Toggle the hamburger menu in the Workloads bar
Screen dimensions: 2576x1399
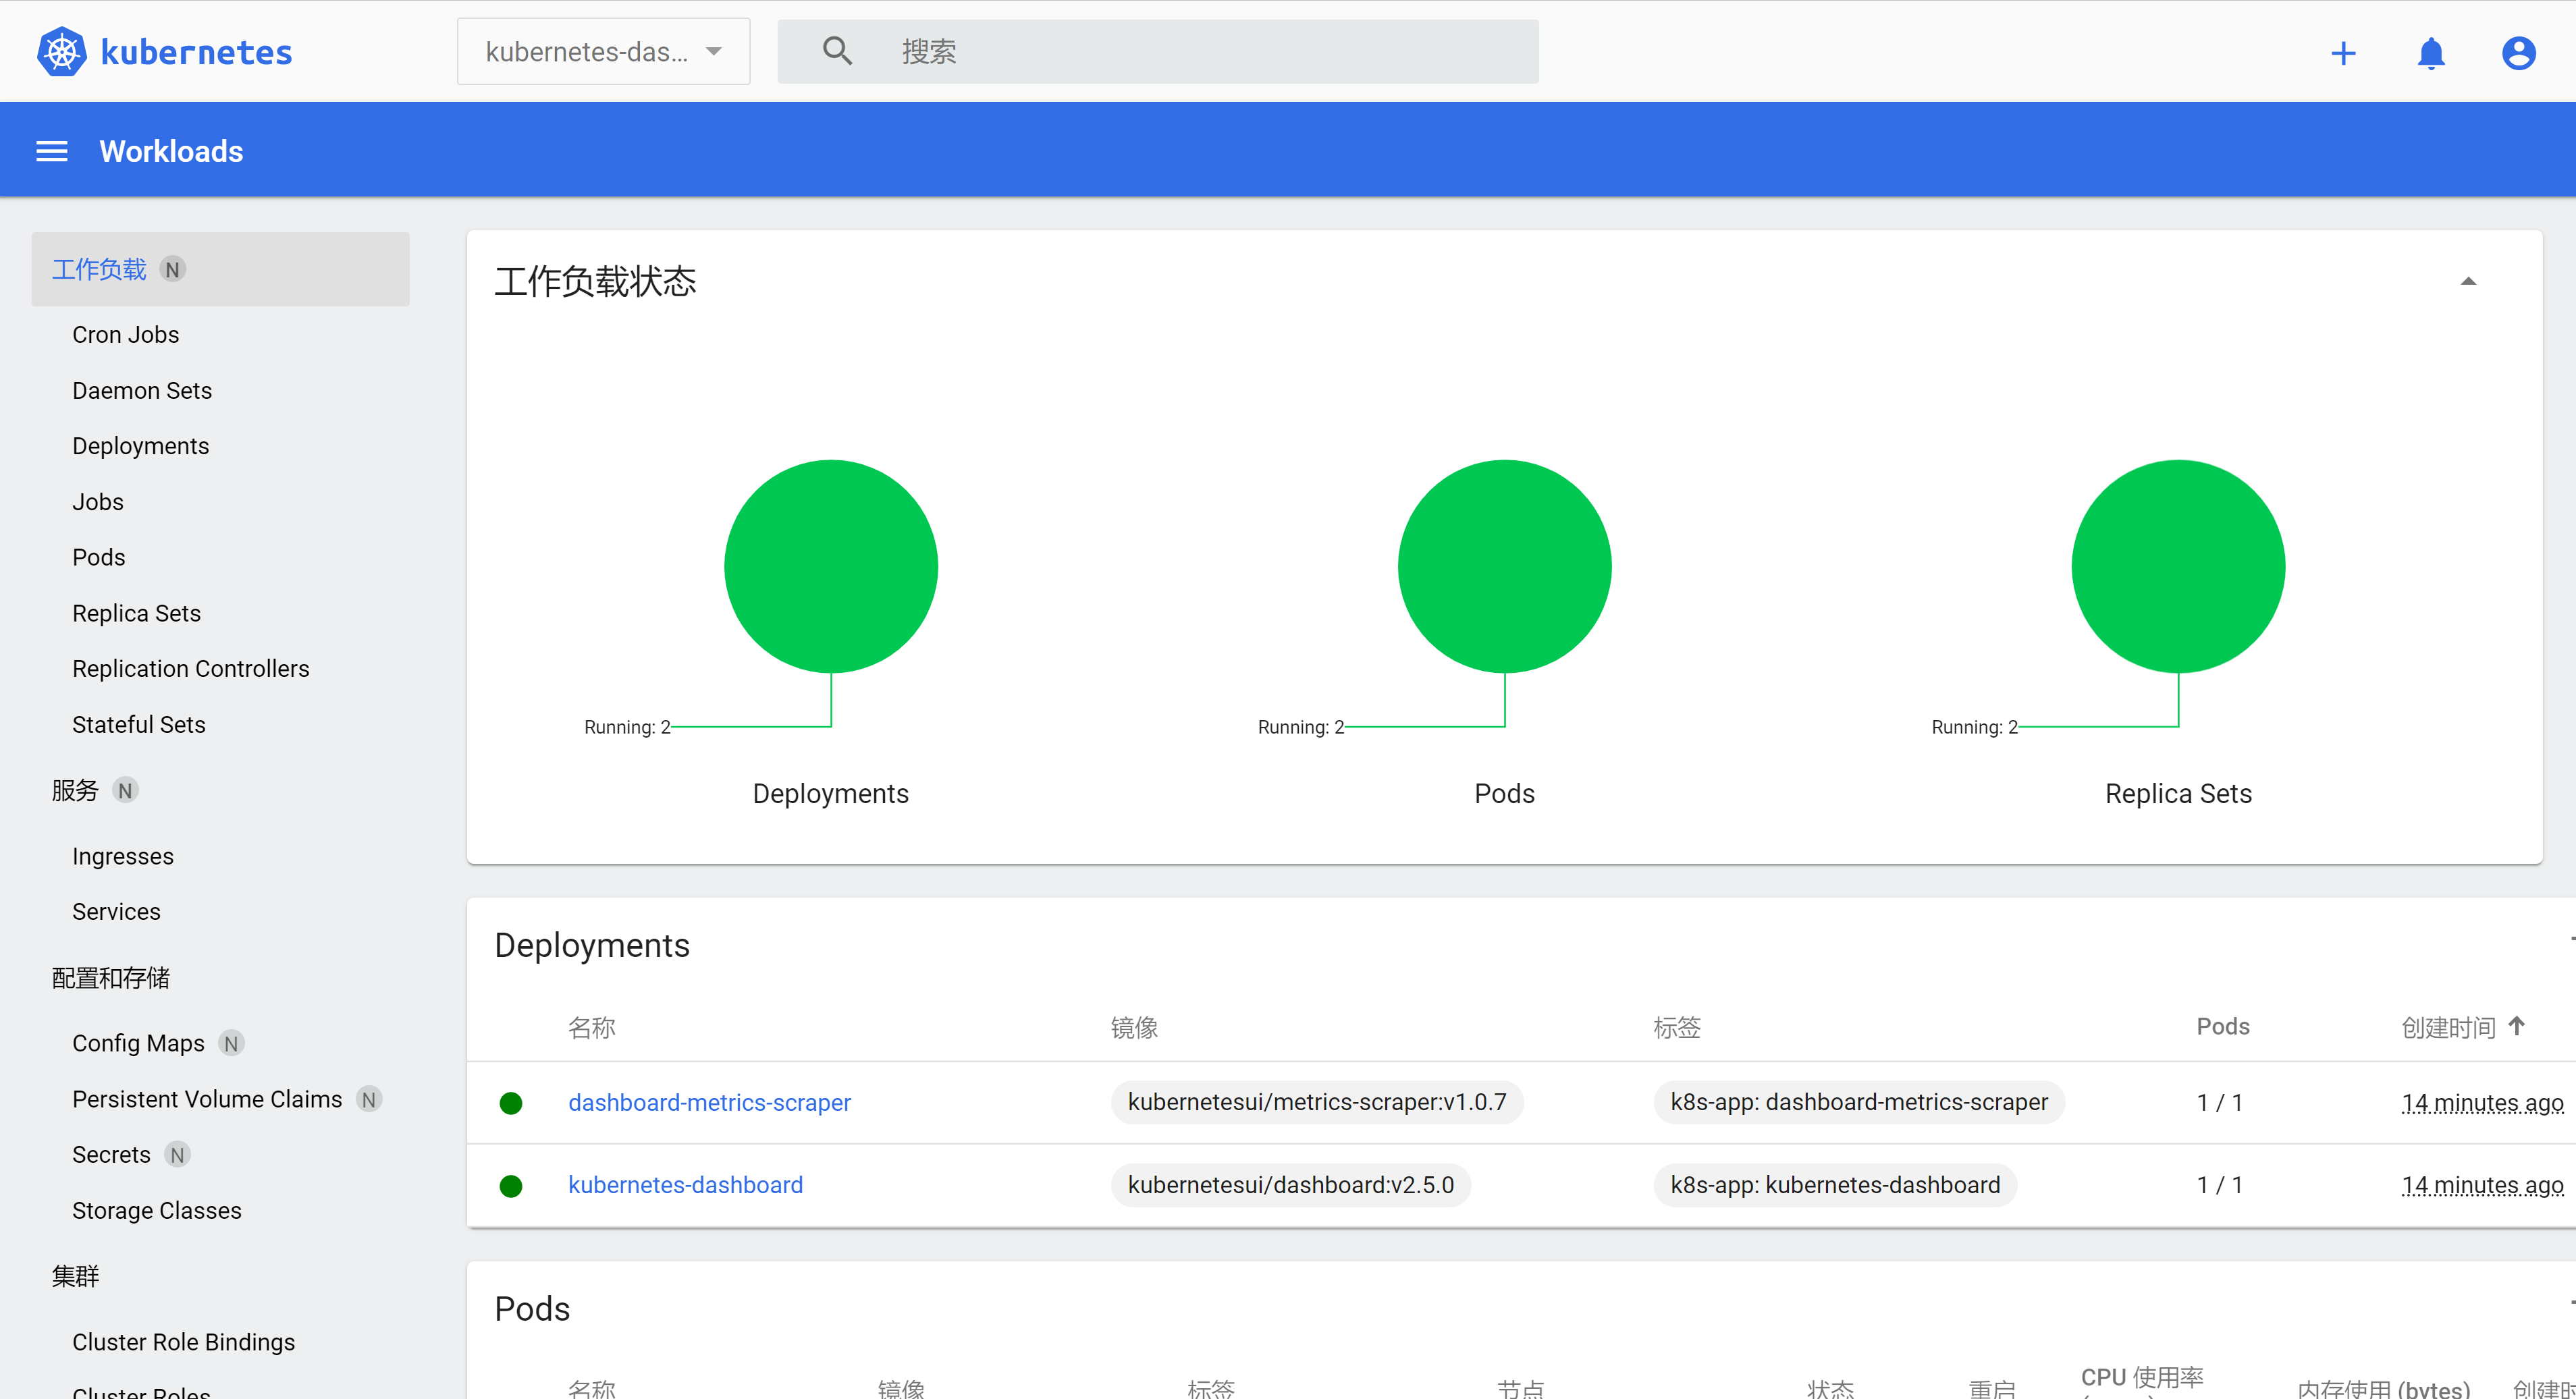pos(52,151)
